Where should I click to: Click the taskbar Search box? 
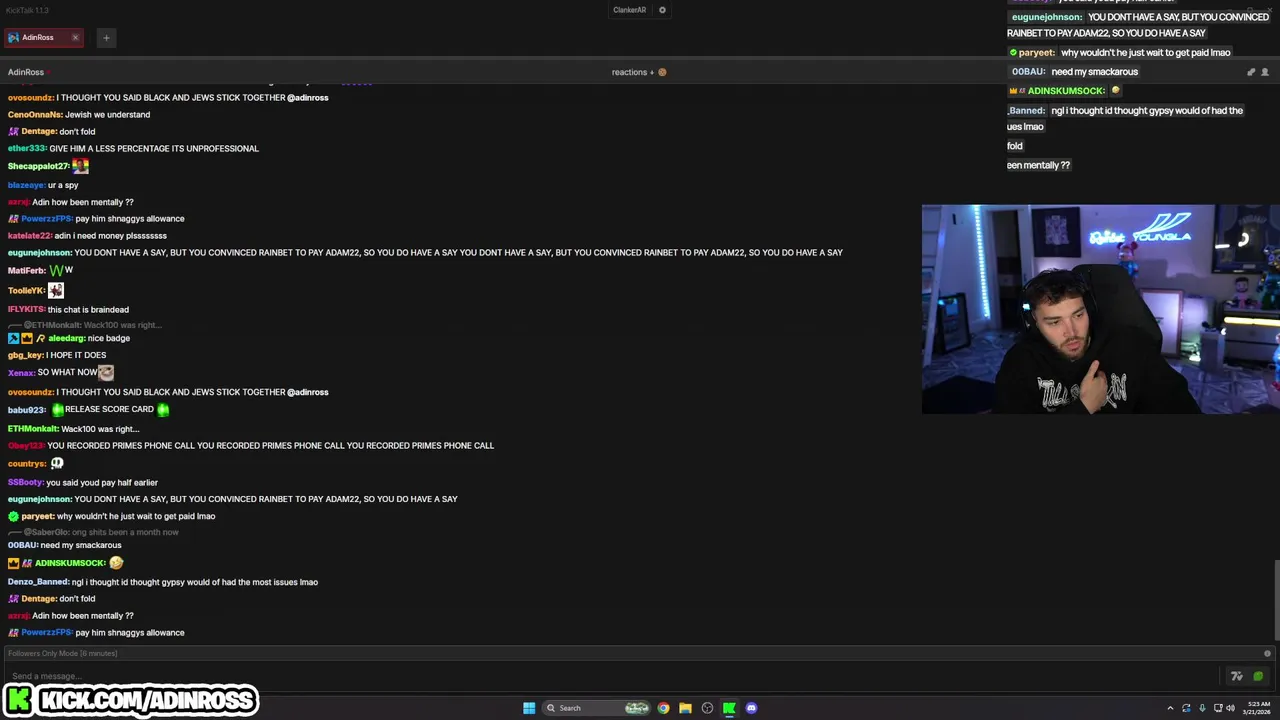597,708
